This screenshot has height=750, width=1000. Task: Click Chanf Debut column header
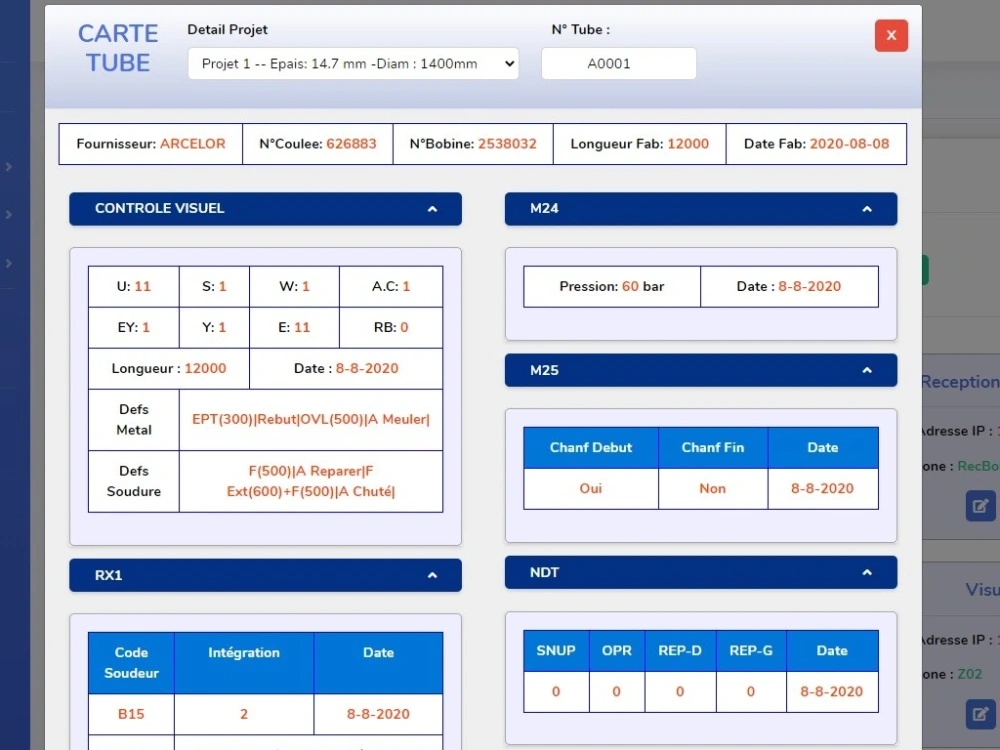coord(591,448)
